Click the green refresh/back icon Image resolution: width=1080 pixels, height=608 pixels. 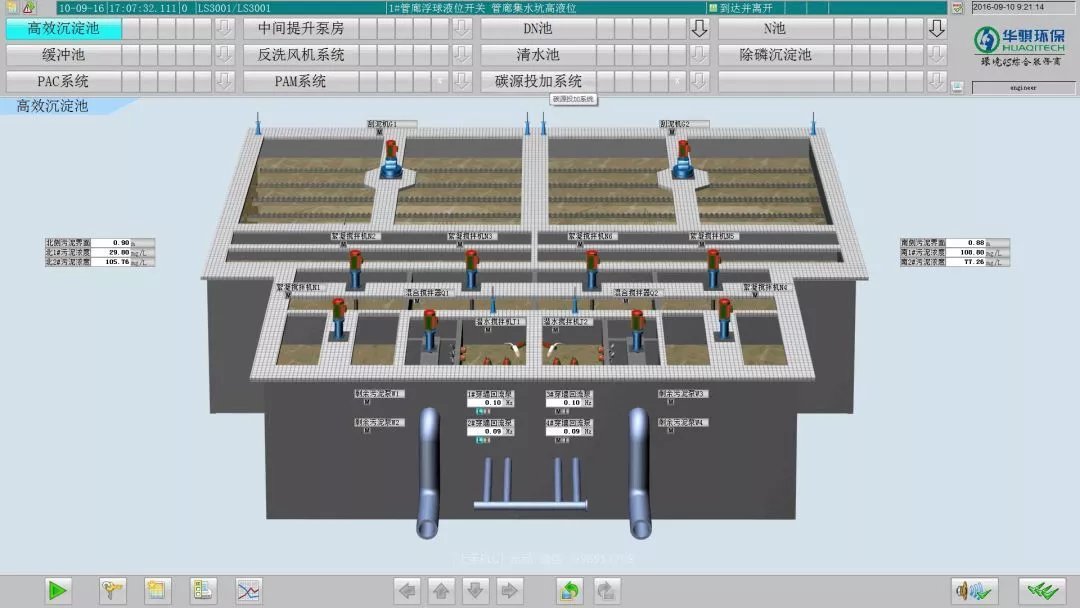pos(569,590)
